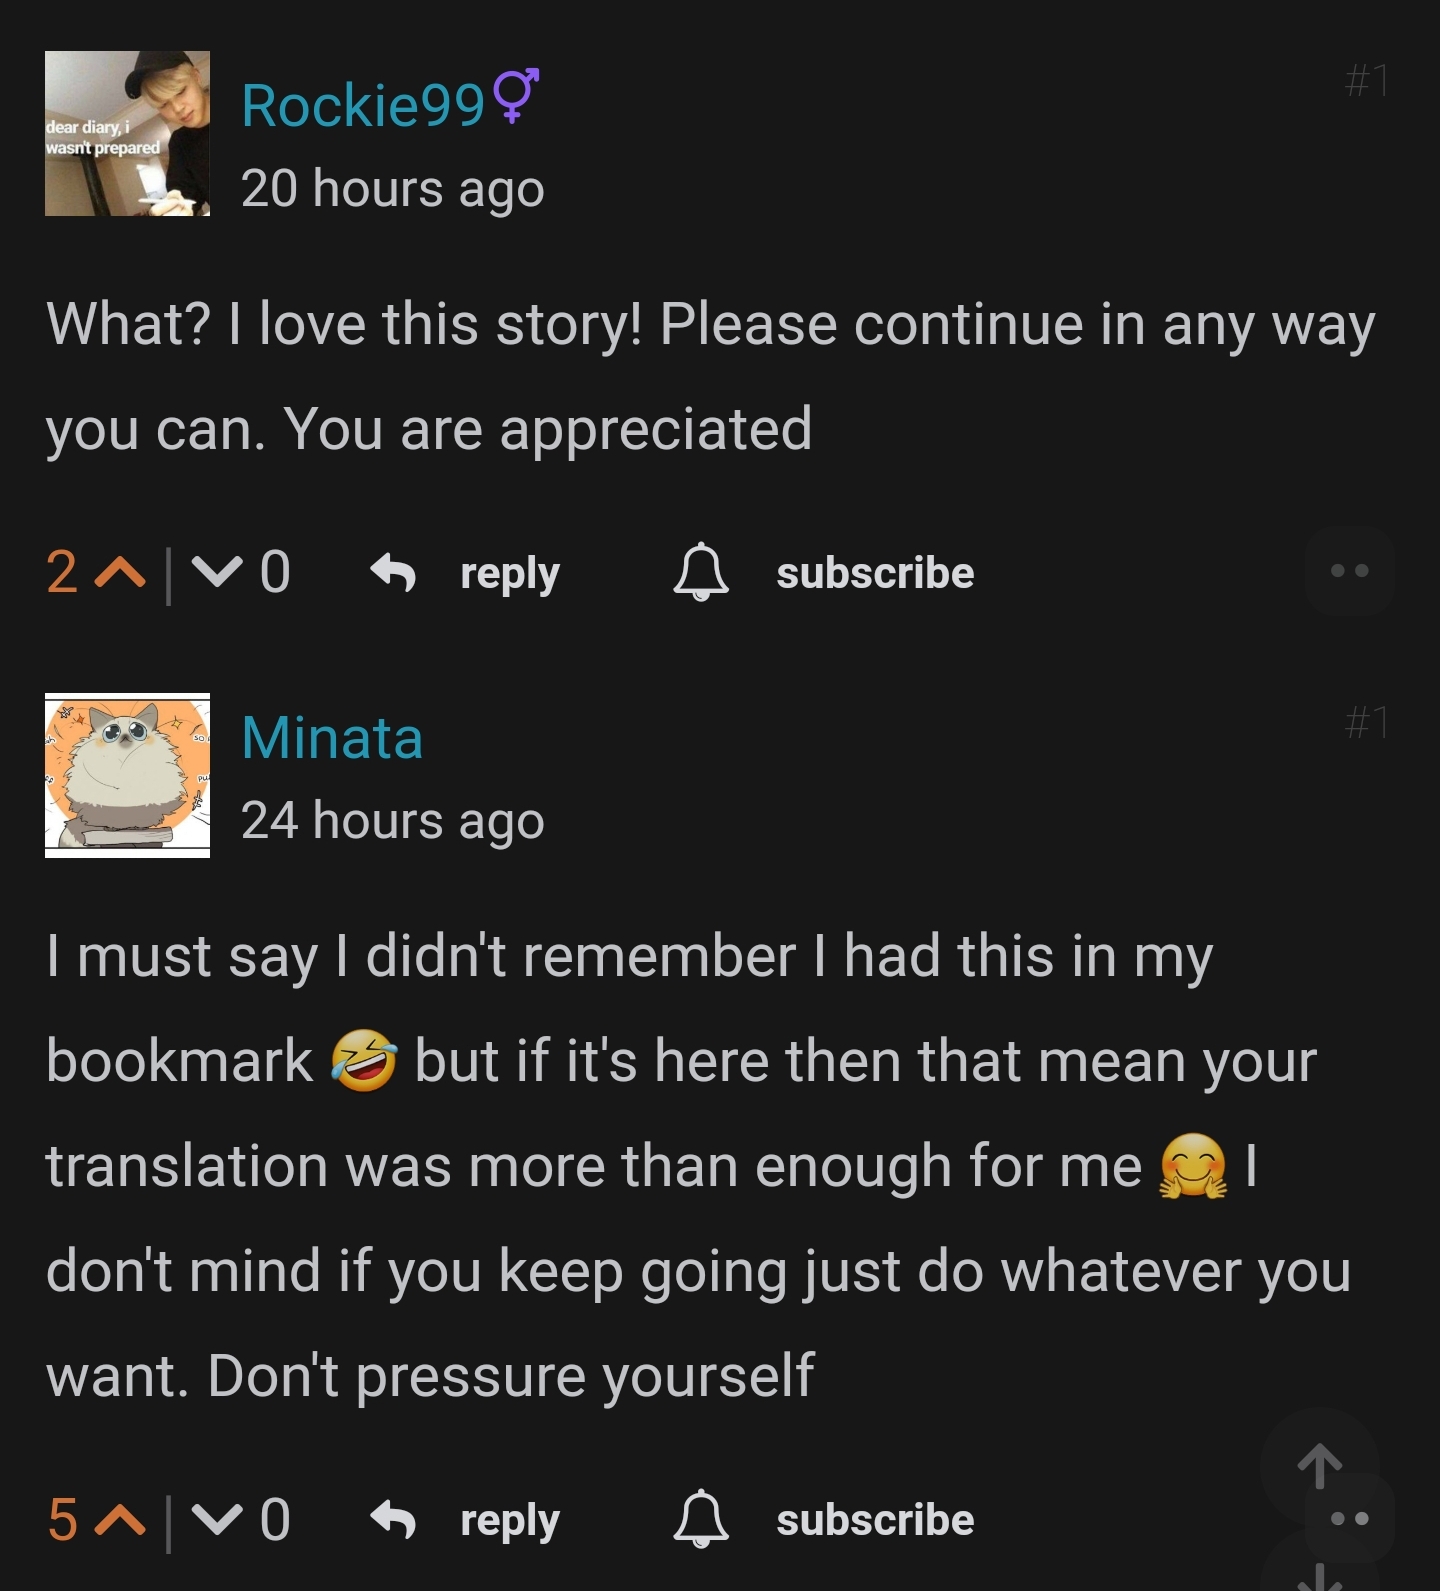This screenshot has height=1591, width=1440.
Task: Open the #1 permalink on Rockie99's comment
Action: 1366,80
